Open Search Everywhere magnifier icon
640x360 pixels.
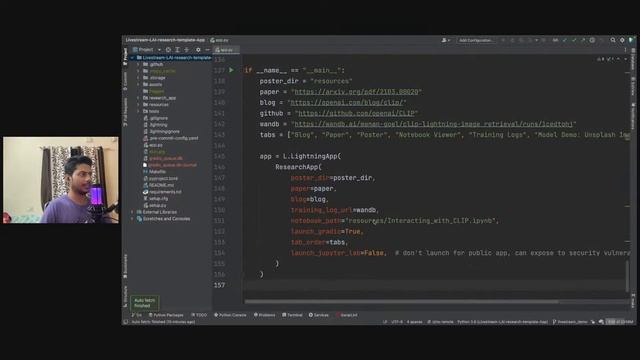613,40
